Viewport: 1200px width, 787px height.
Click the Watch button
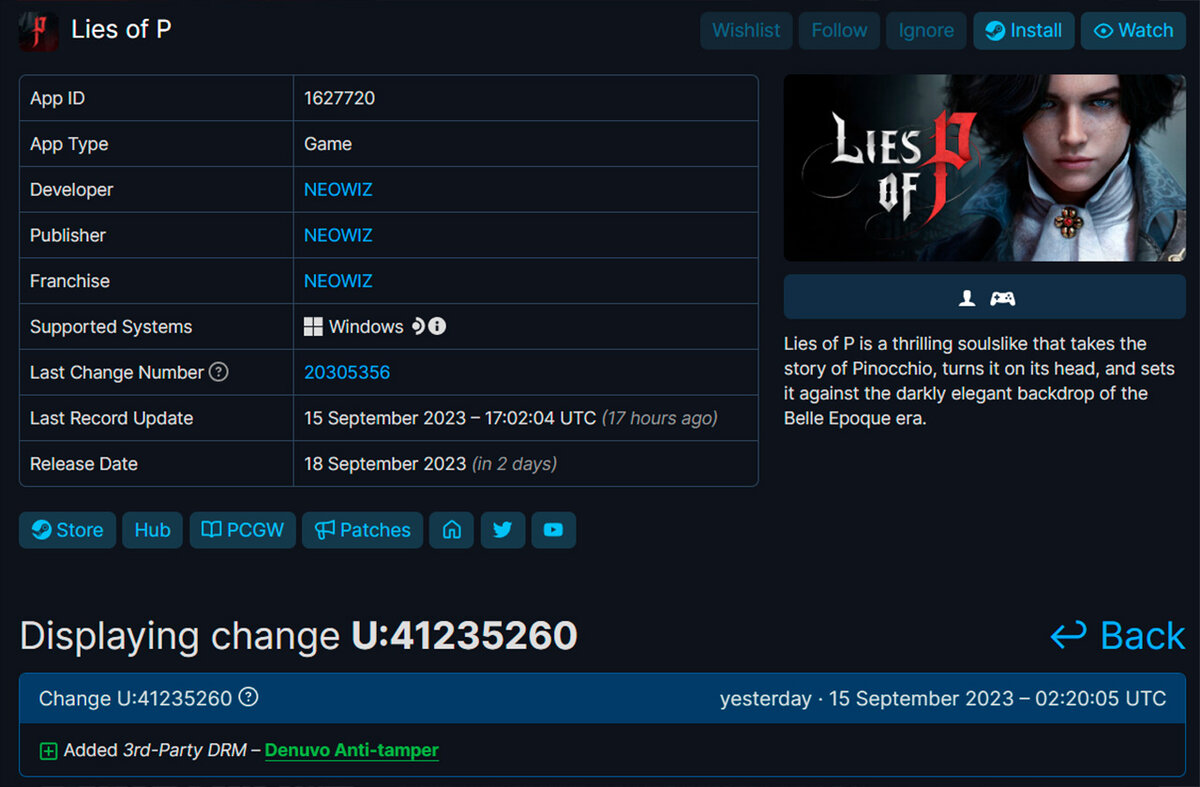click(1133, 31)
